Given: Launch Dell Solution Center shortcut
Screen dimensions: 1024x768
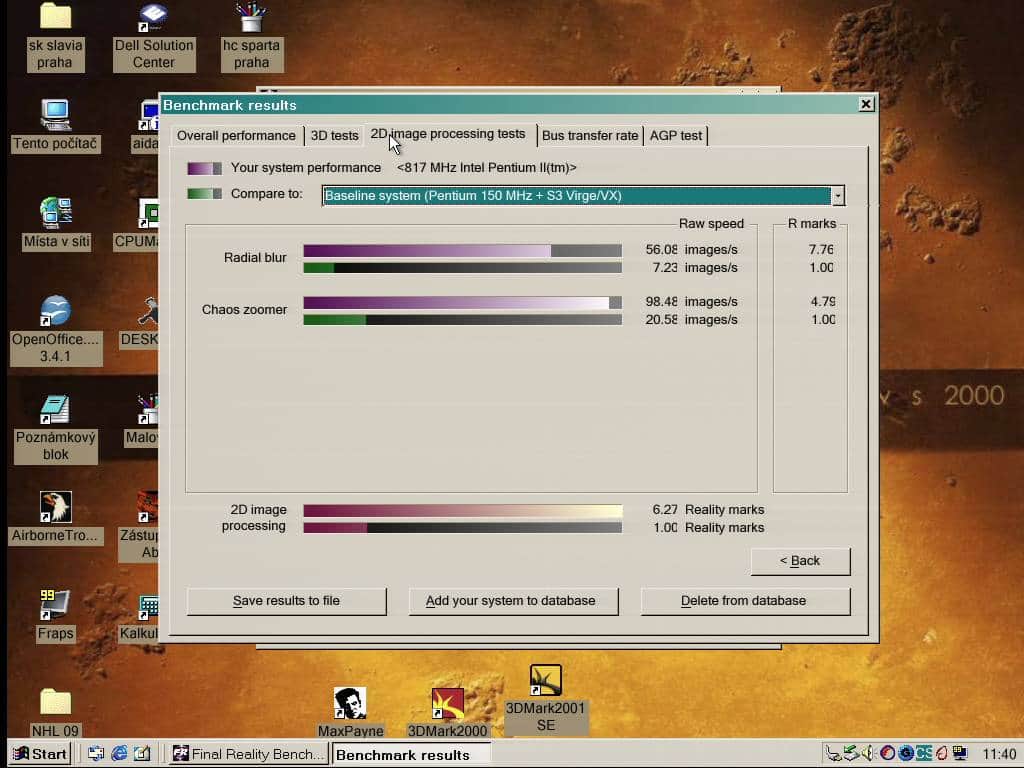Looking at the screenshot, I should [x=153, y=36].
